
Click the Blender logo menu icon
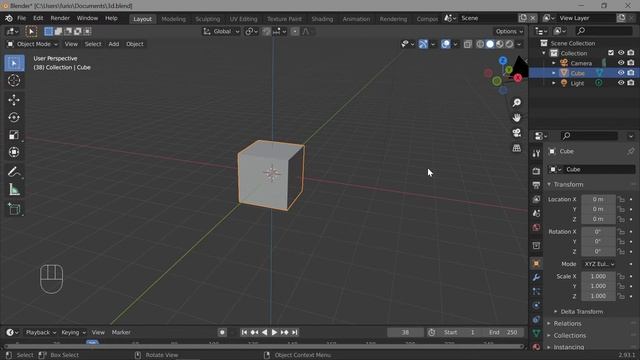click(9, 18)
